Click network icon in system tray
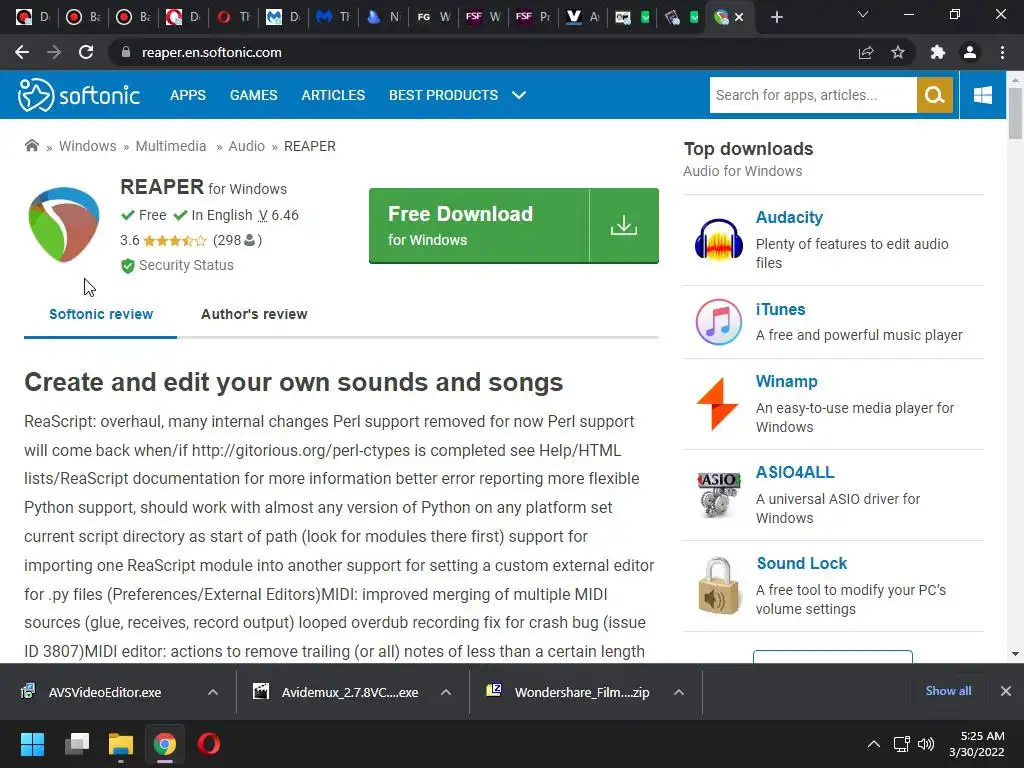 tap(901, 744)
